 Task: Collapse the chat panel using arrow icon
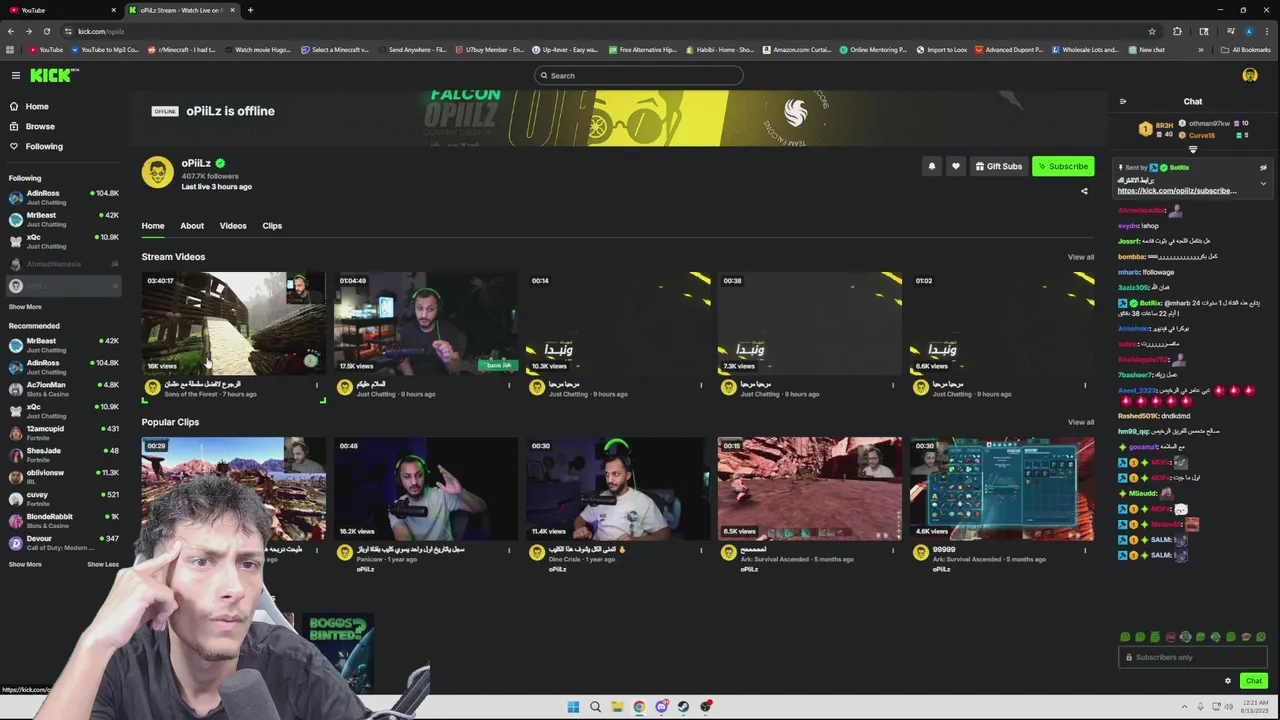(1123, 101)
